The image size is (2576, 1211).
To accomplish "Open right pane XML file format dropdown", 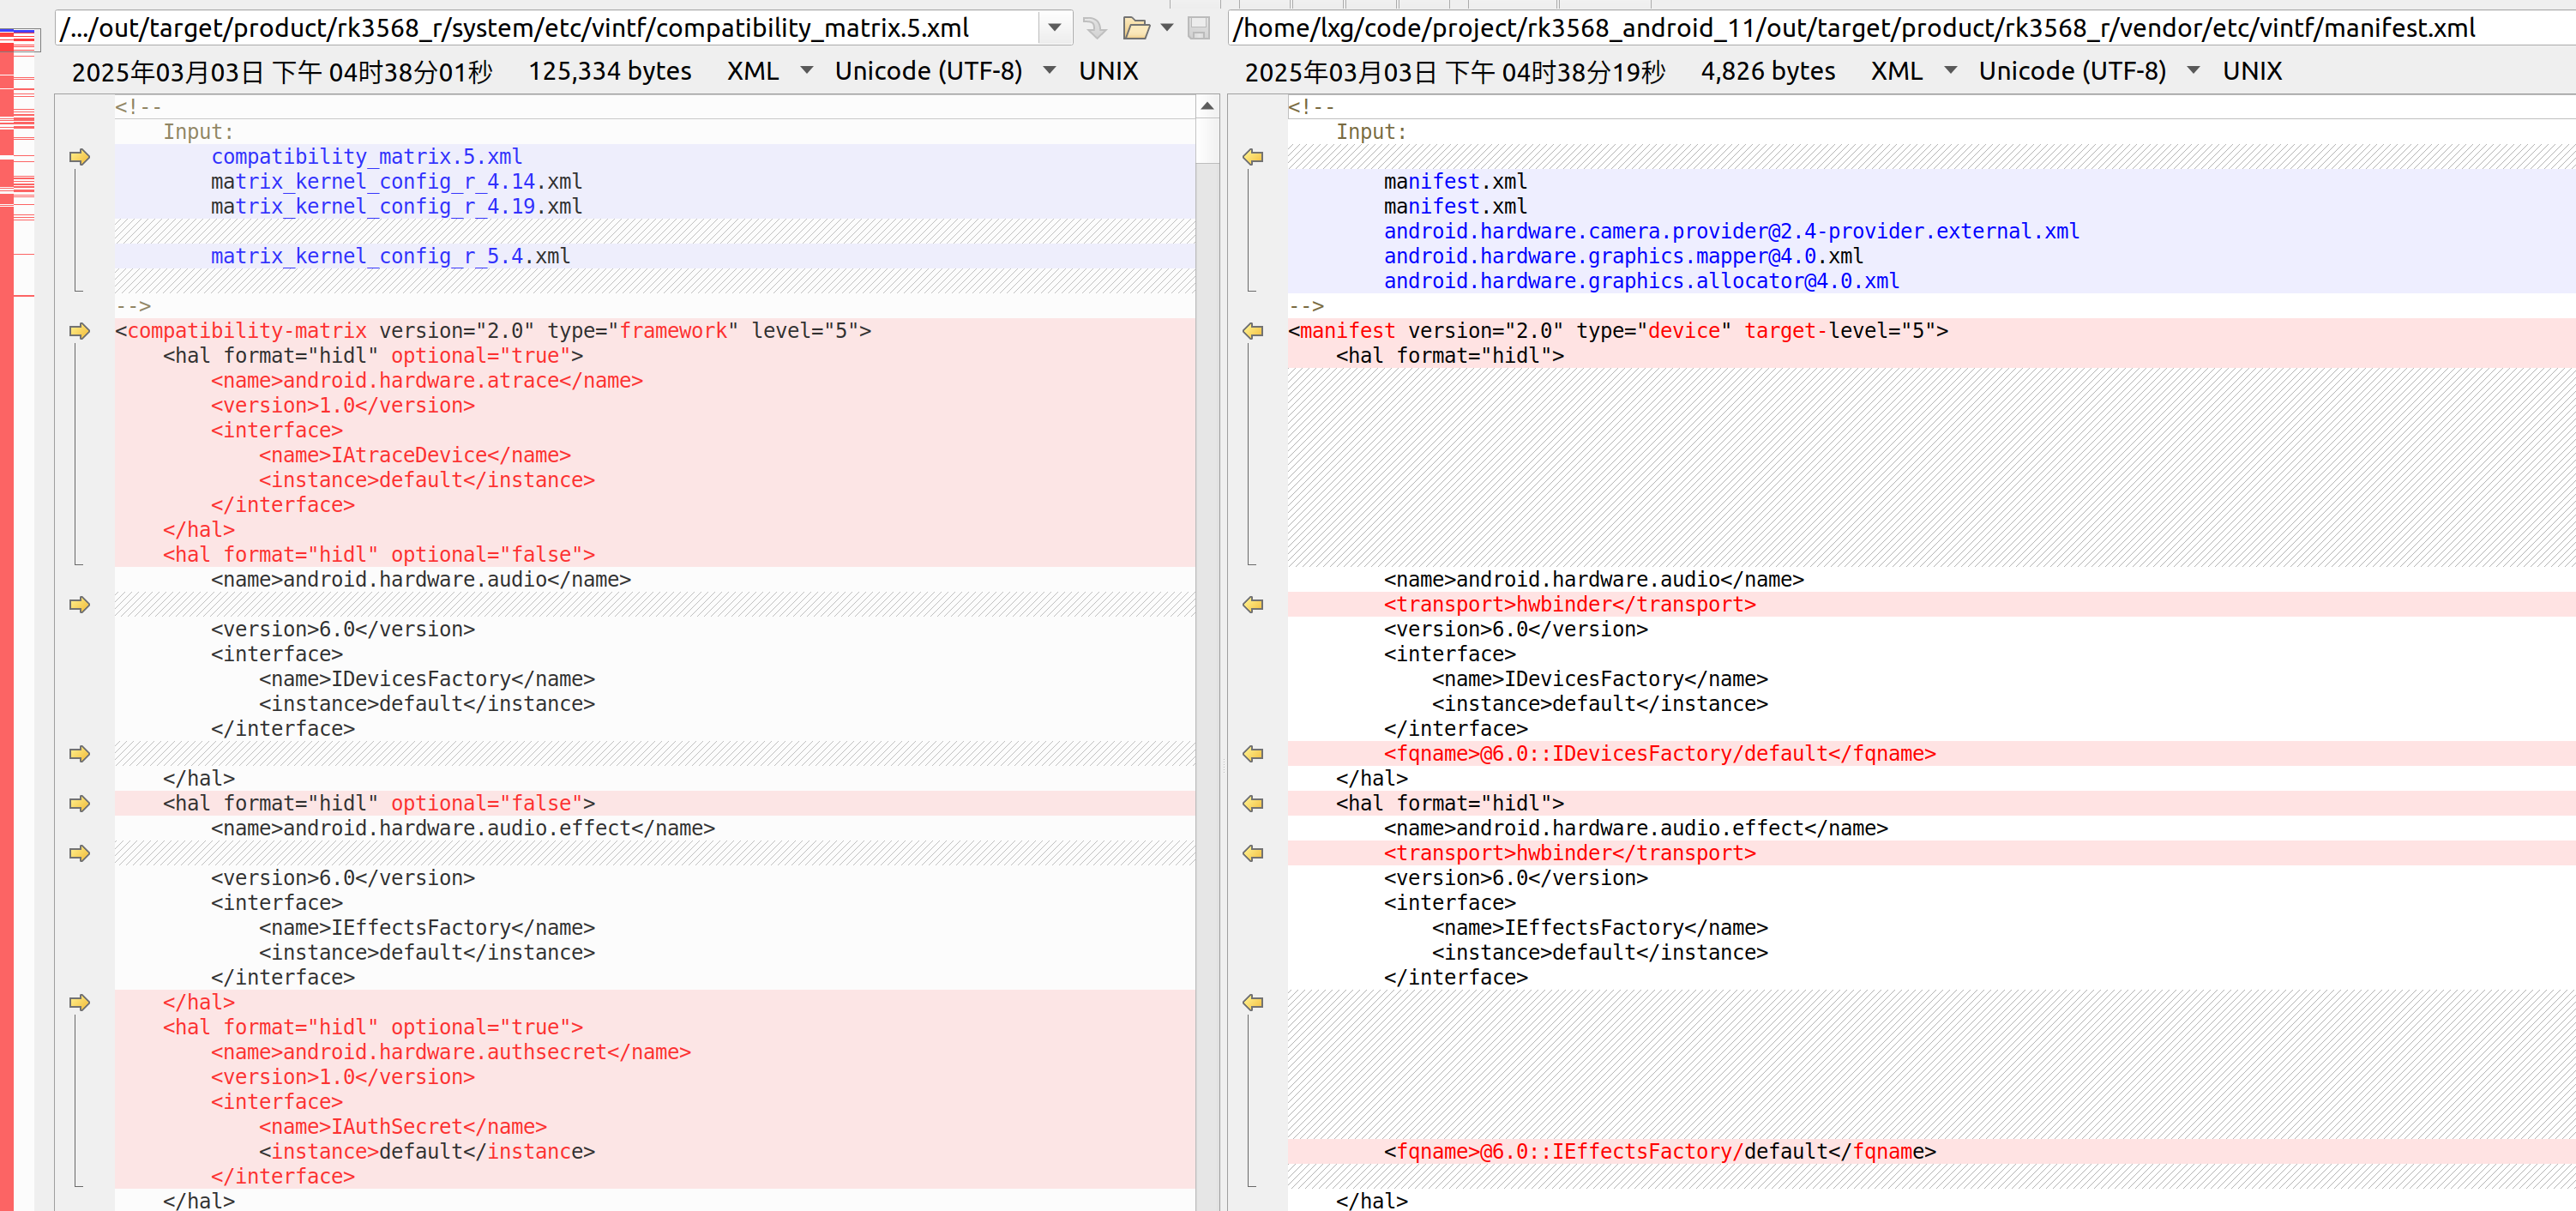I will pos(1950,70).
